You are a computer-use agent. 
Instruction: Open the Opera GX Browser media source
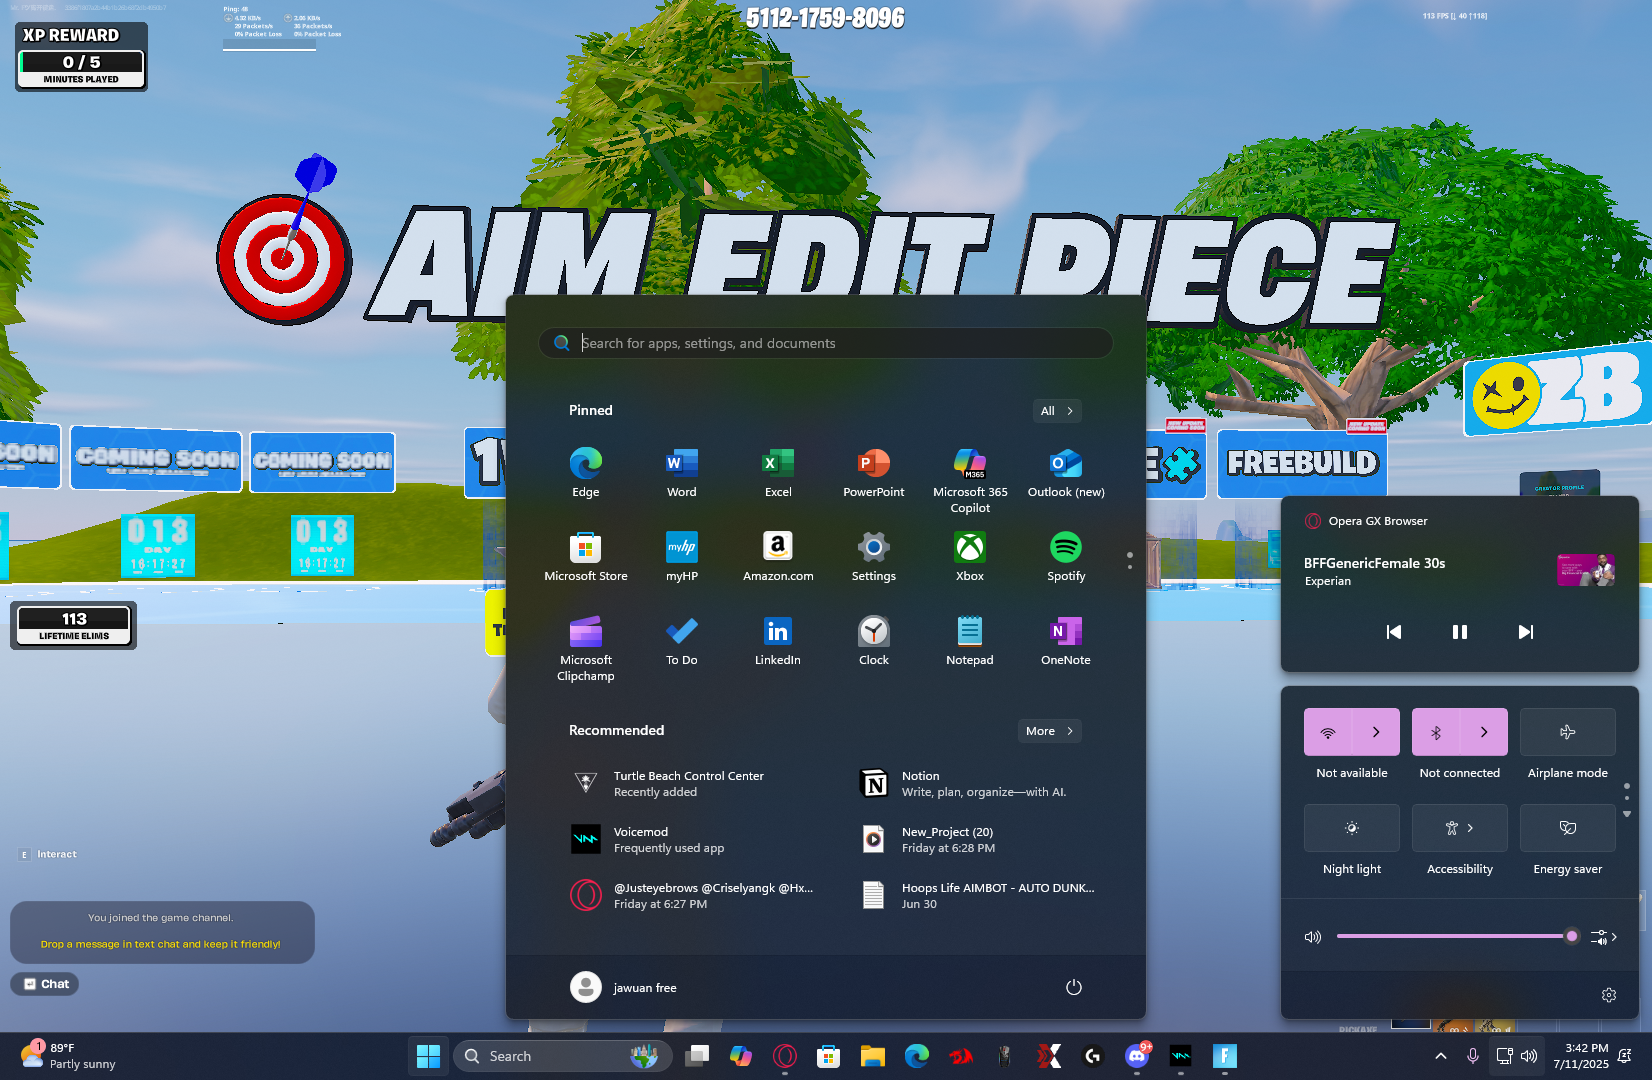coord(1366,521)
